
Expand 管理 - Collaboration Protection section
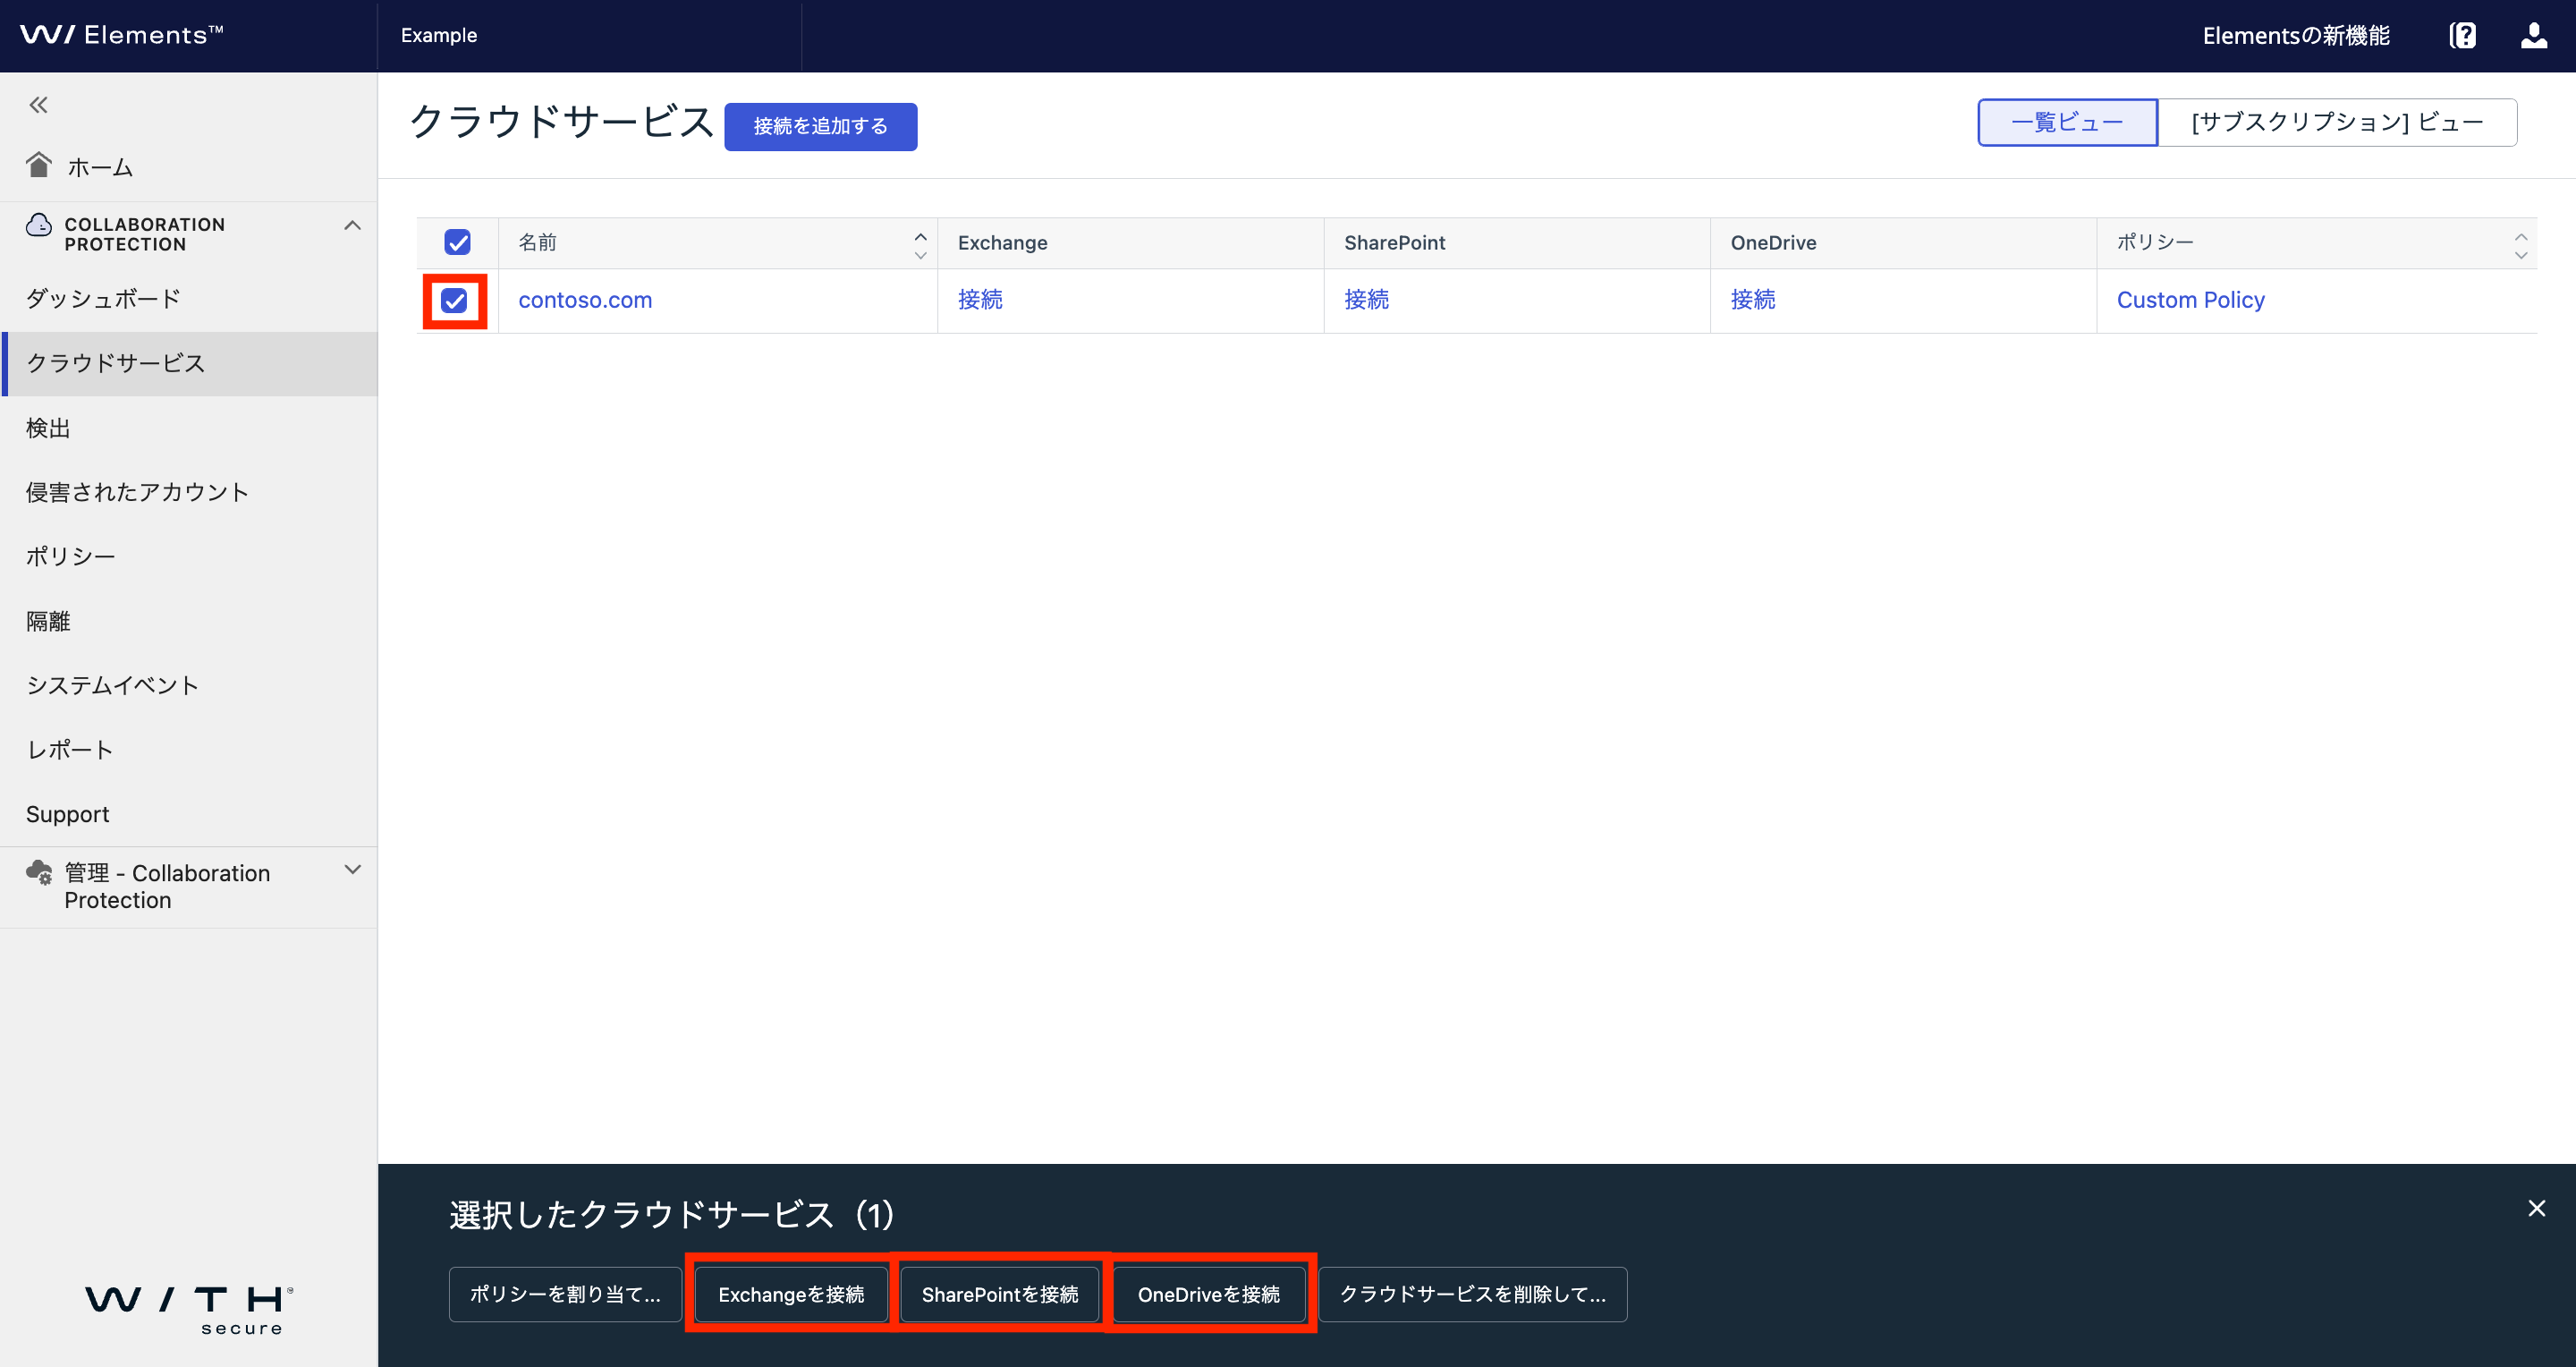352,870
